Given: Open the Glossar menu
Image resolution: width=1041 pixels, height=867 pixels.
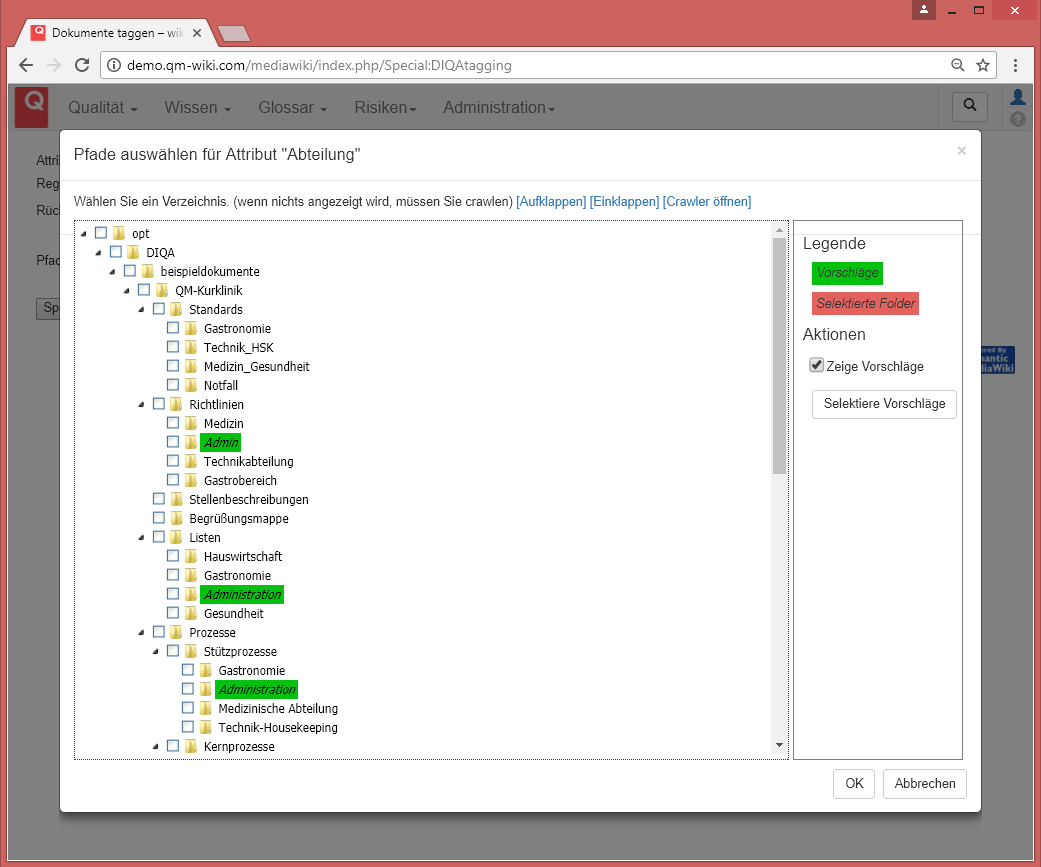Looking at the screenshot, I should click(x=293, y=107).
